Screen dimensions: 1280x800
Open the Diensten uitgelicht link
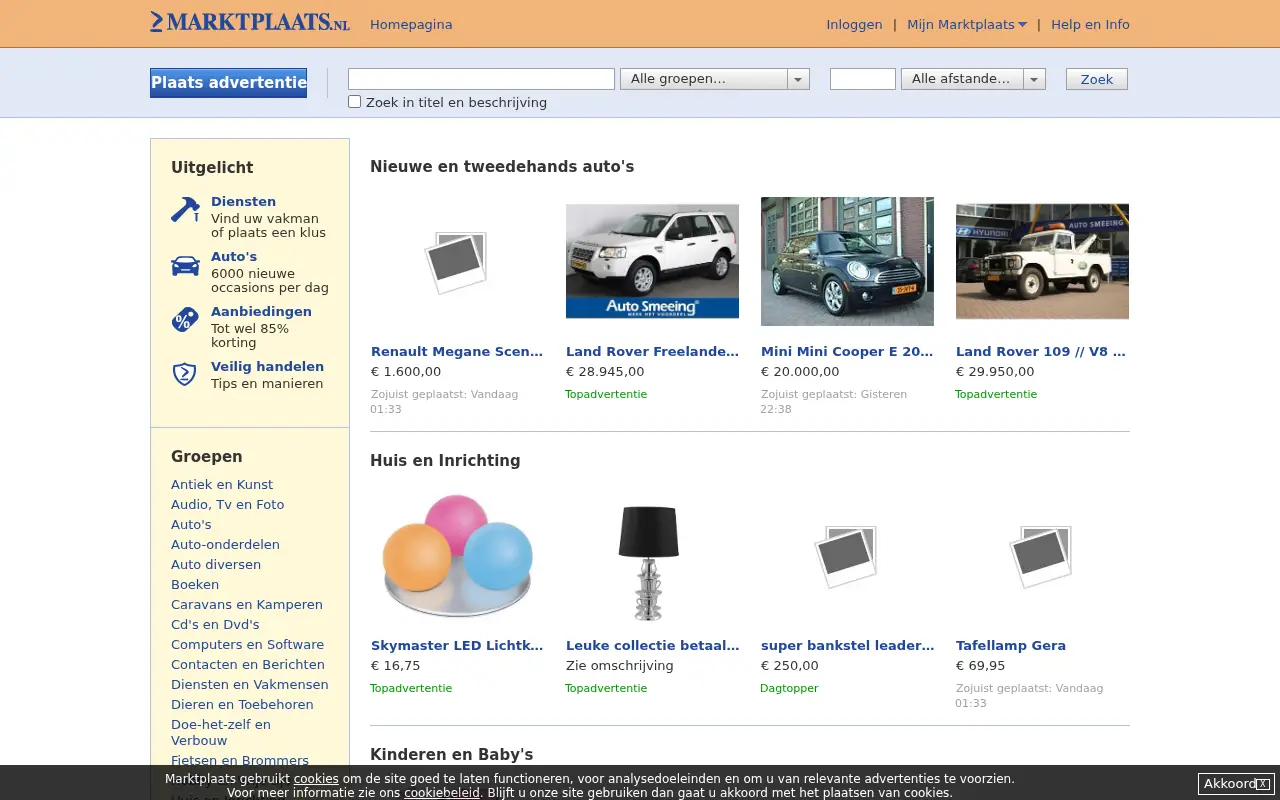point(243,201)
